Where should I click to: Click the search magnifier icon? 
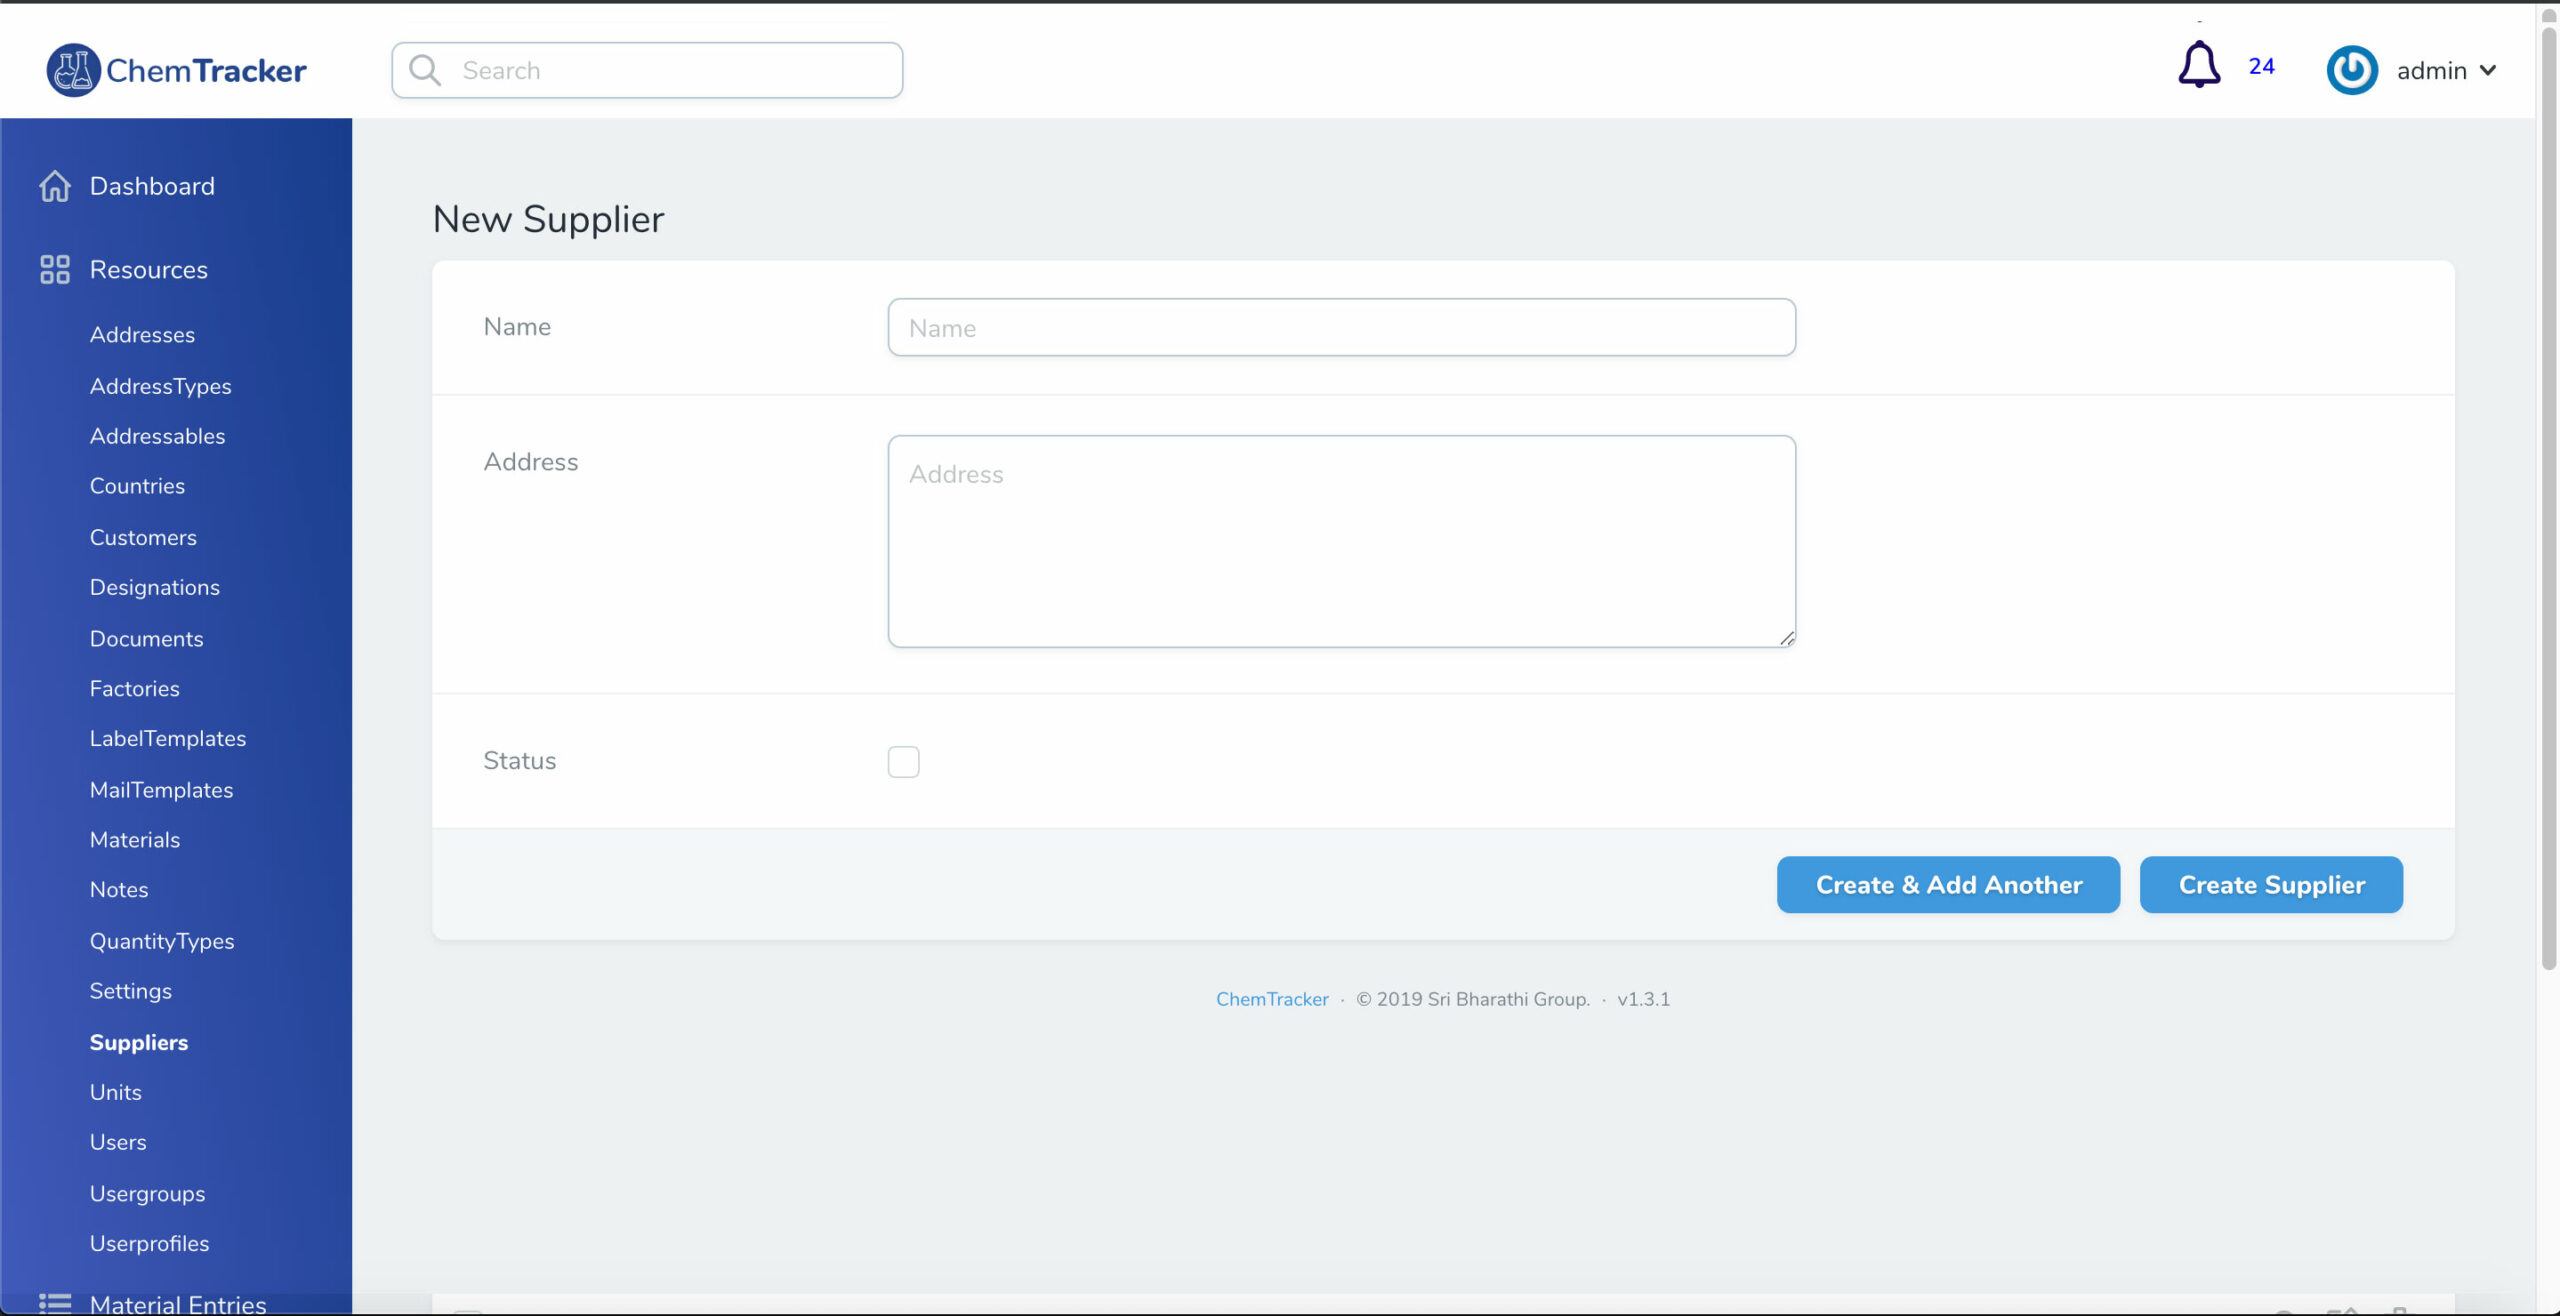coord(425,70)
